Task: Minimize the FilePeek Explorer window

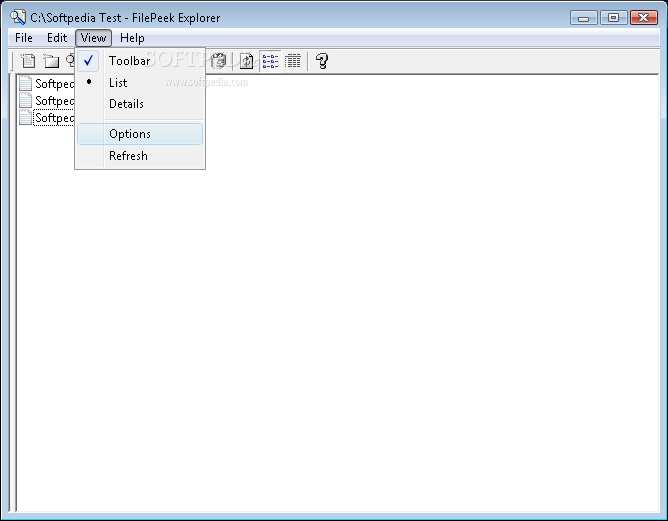Action: pos(584,17)
